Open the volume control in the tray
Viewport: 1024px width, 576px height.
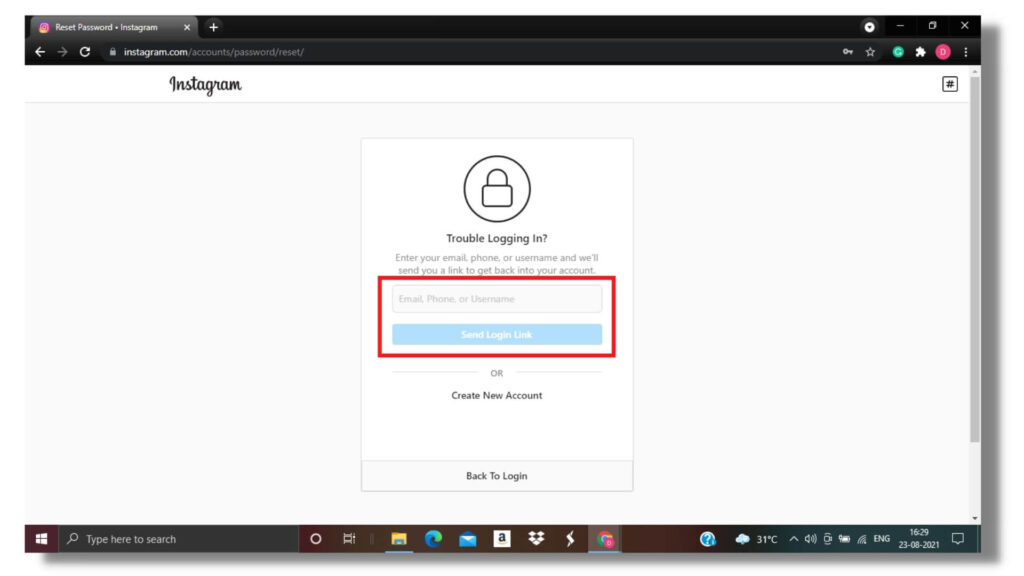(810, 539)
